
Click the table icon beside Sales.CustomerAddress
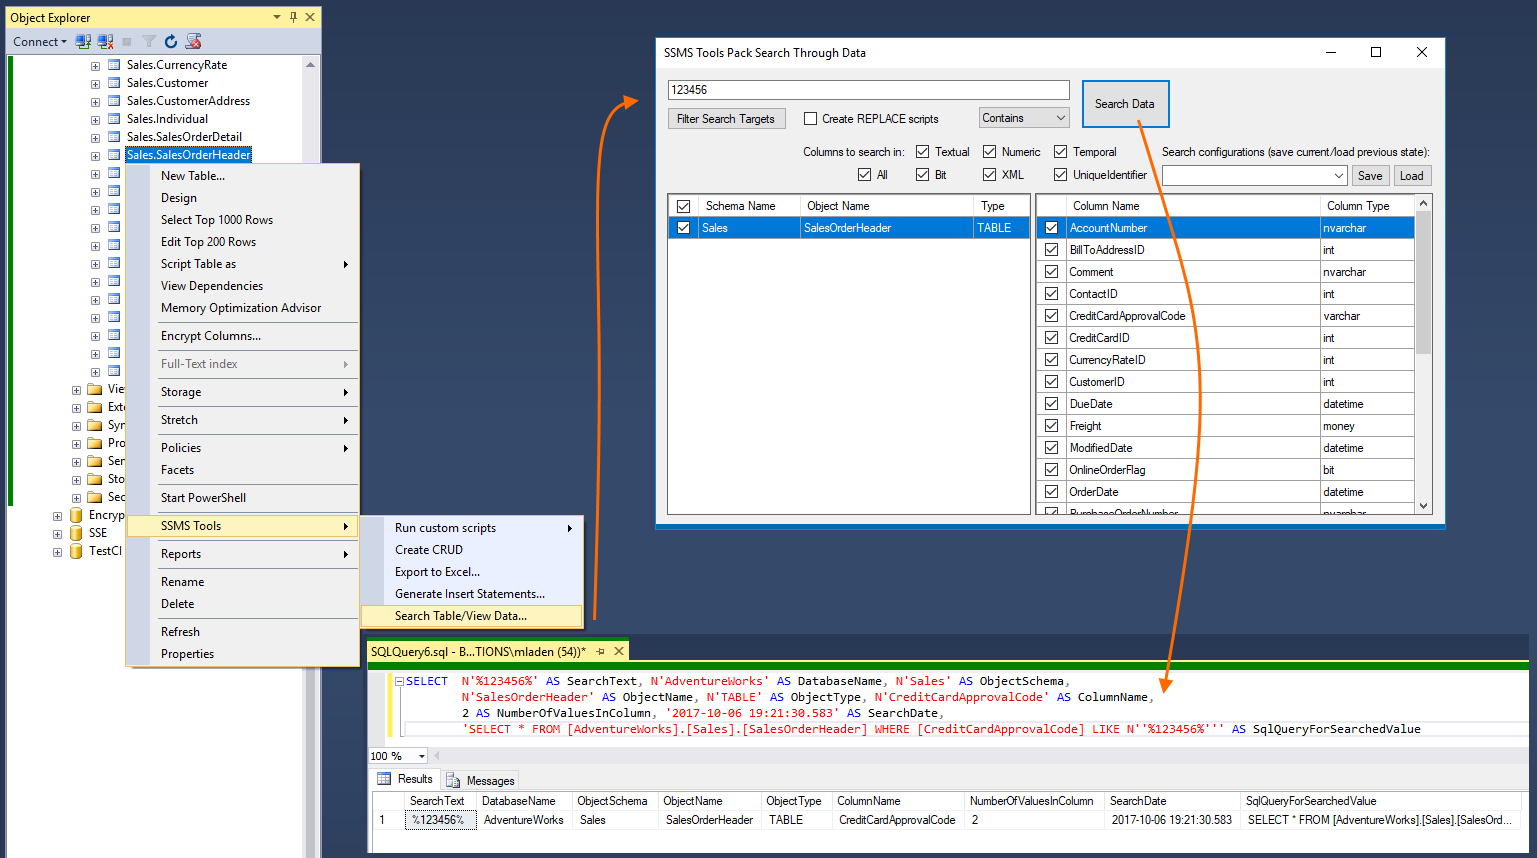(x=114, y=101)
